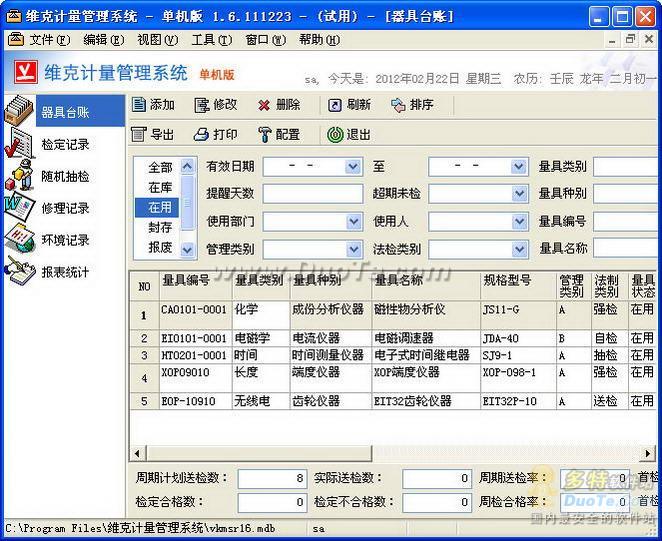Expand the 法检类别 dropdown
The height and width of the screenshot is (541, 662).
click(x=518, y=249)
